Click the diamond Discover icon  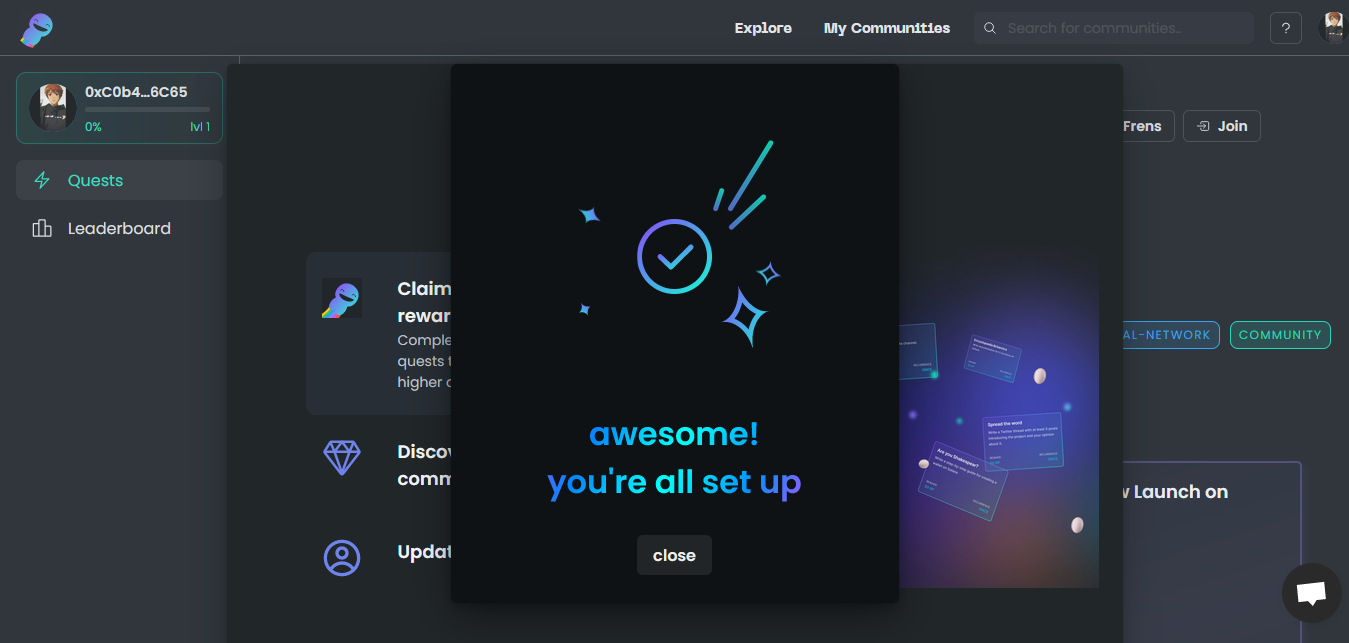coord(342,458)
